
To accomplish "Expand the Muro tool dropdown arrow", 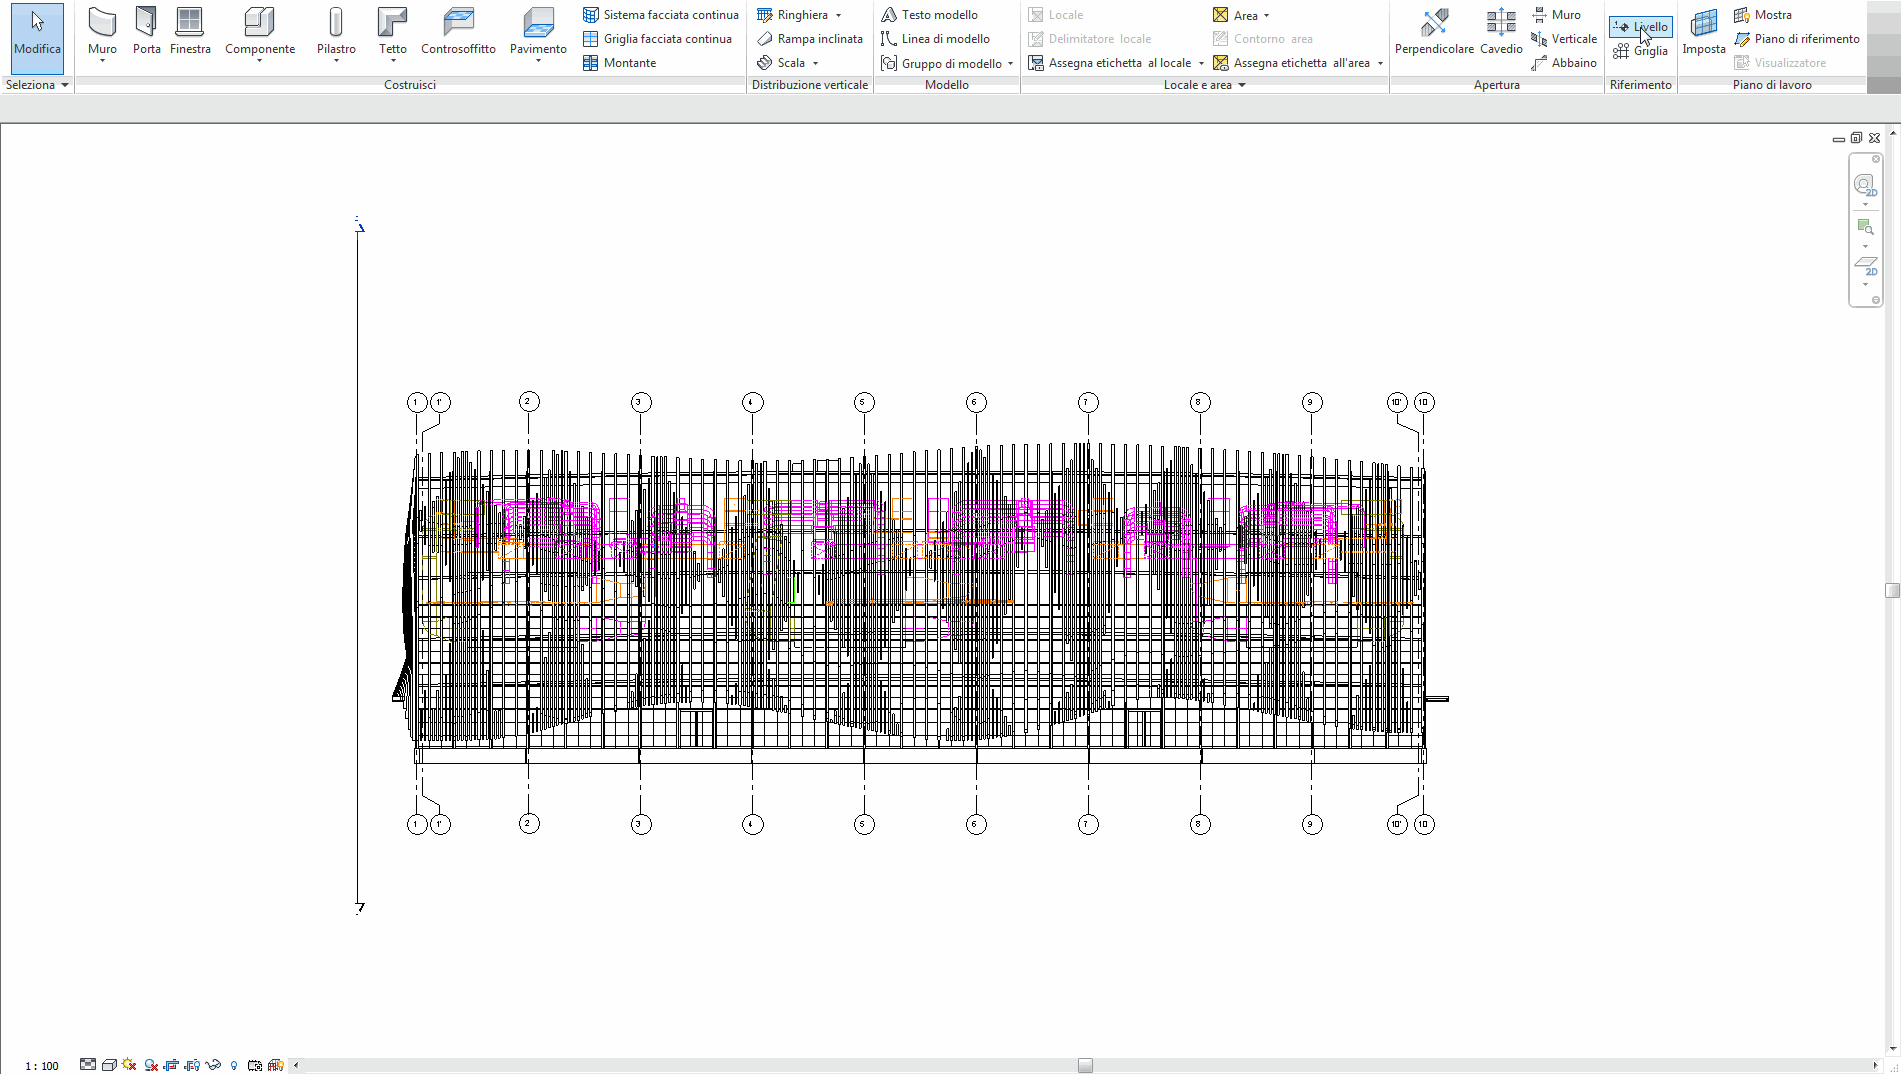I will (x=101, y=62).
